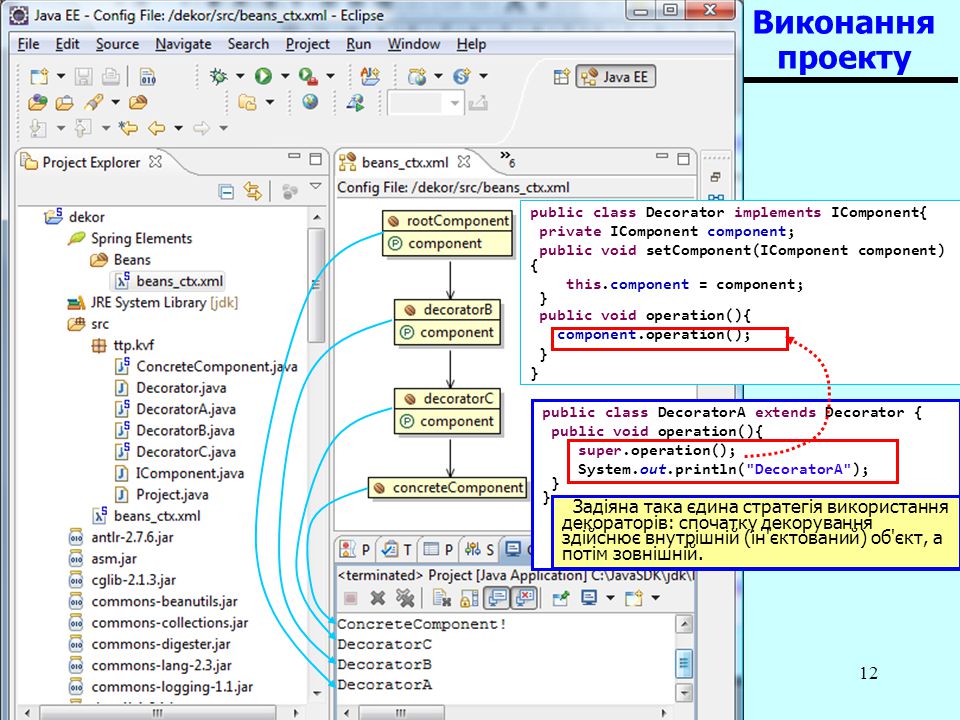Select Project.java in tree
The image size is (960, 720).
point(172,495)
